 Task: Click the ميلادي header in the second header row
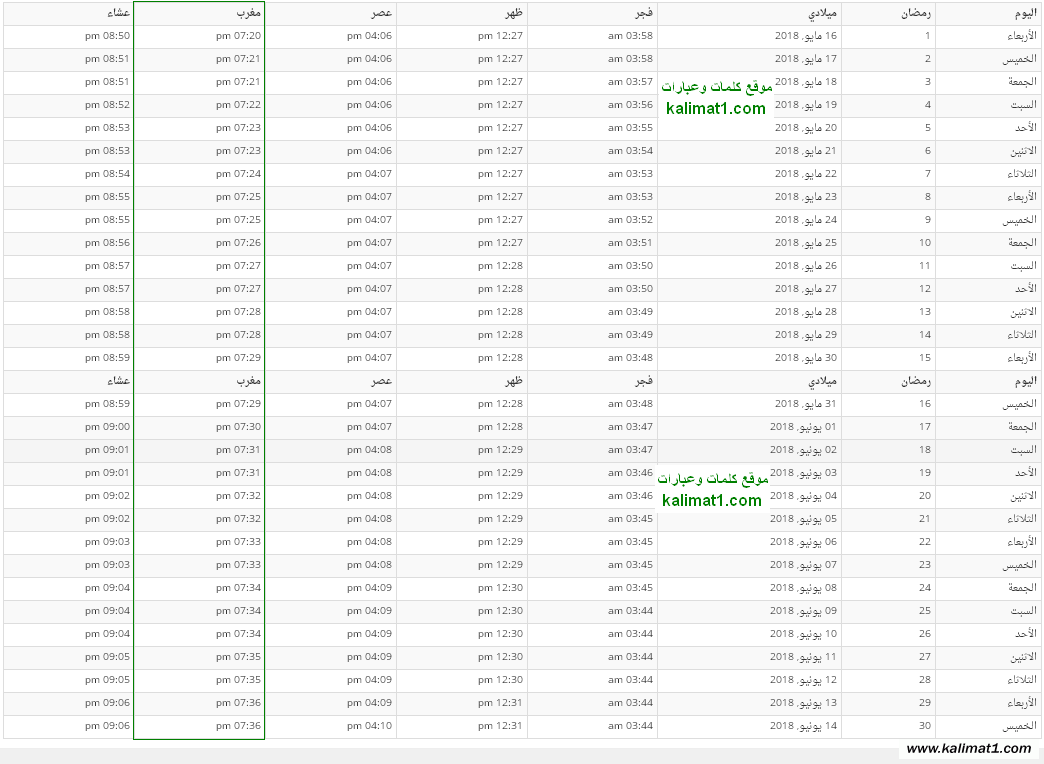(824, 381)
